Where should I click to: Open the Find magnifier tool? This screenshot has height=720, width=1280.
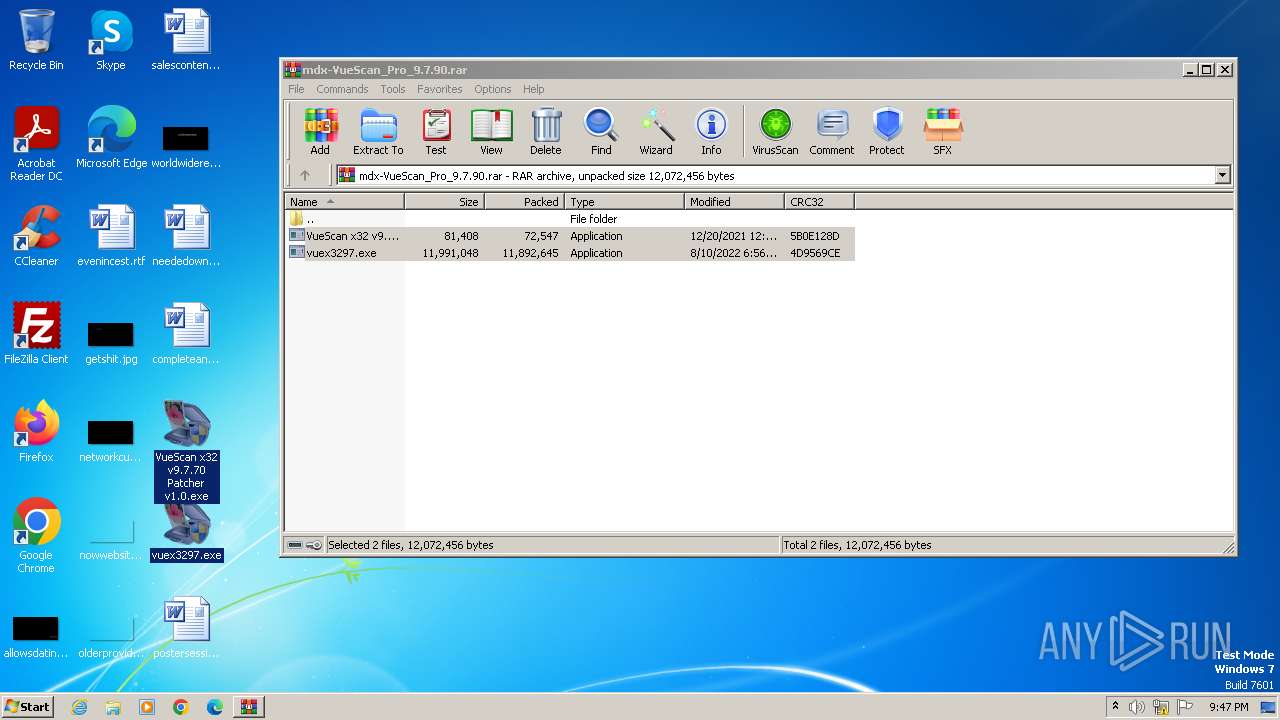click(x=601, y=132)
